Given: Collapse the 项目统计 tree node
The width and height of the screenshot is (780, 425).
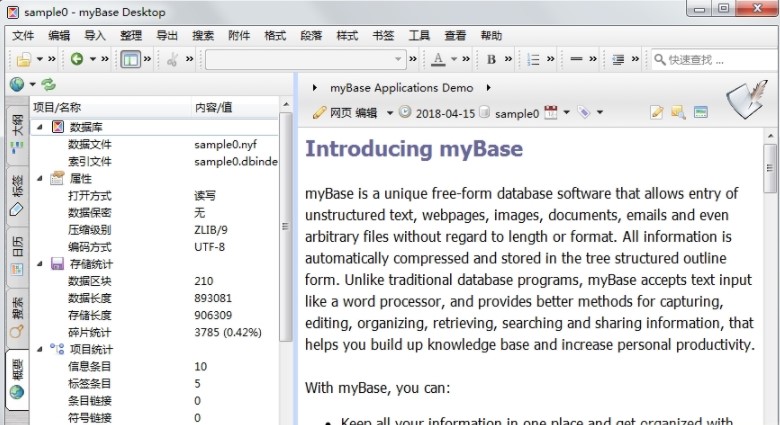Looking at the screenshot, I should click(40, 349).
